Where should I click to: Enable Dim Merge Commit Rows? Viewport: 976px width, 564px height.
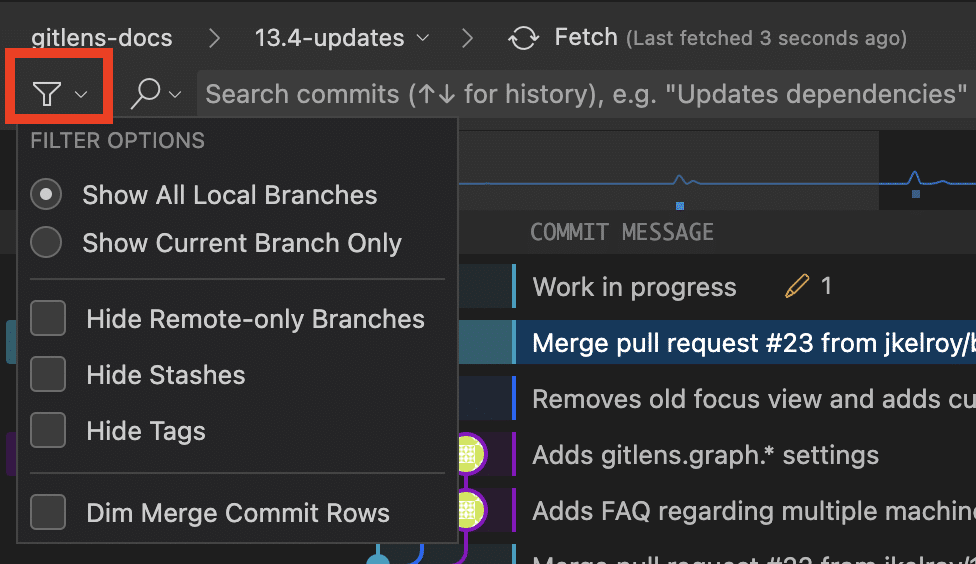click(x=48, y=513)
